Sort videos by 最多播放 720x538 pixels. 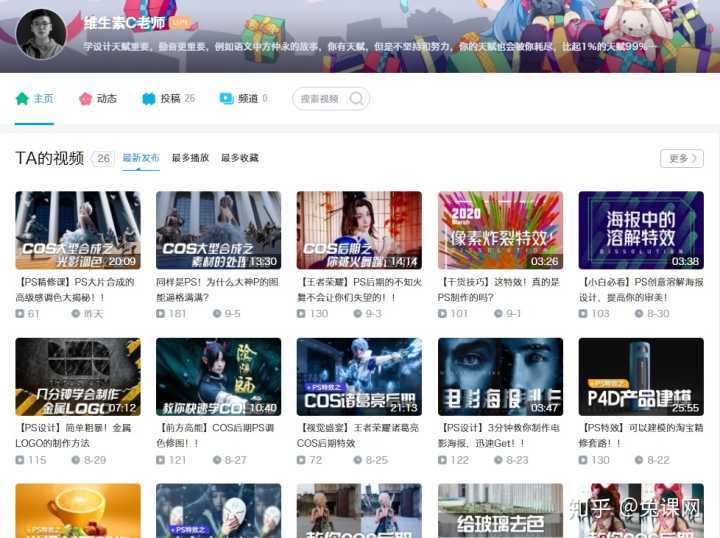pos(191,158)
